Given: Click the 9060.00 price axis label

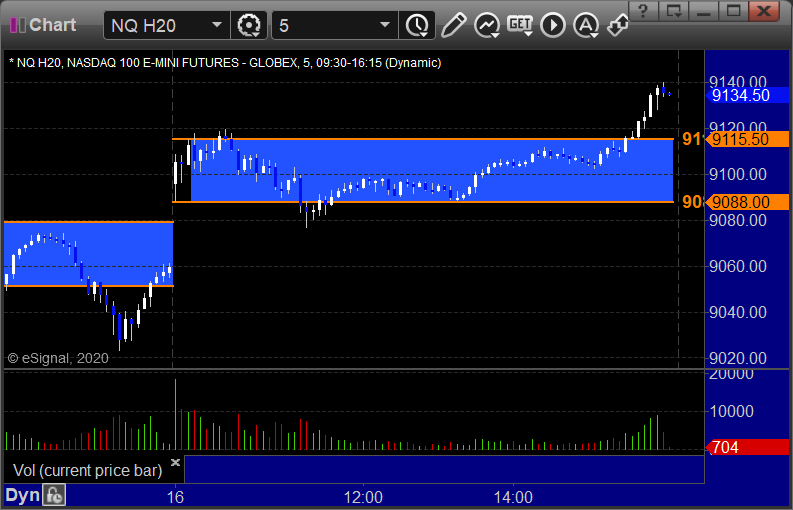Looking at the screenshot, I should click(x=738, y=266).
